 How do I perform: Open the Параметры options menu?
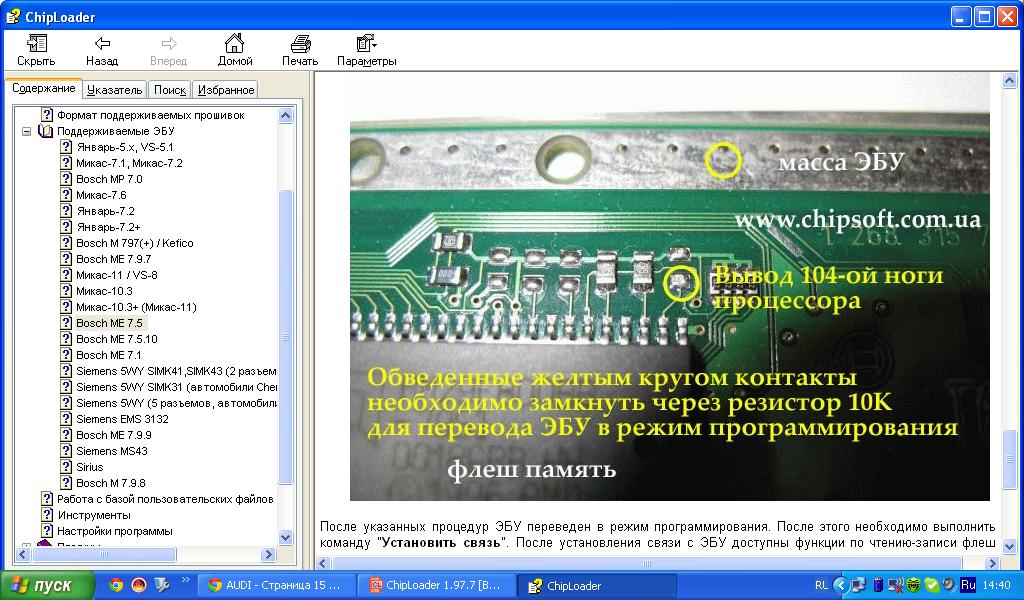click(x=366, y=50)
